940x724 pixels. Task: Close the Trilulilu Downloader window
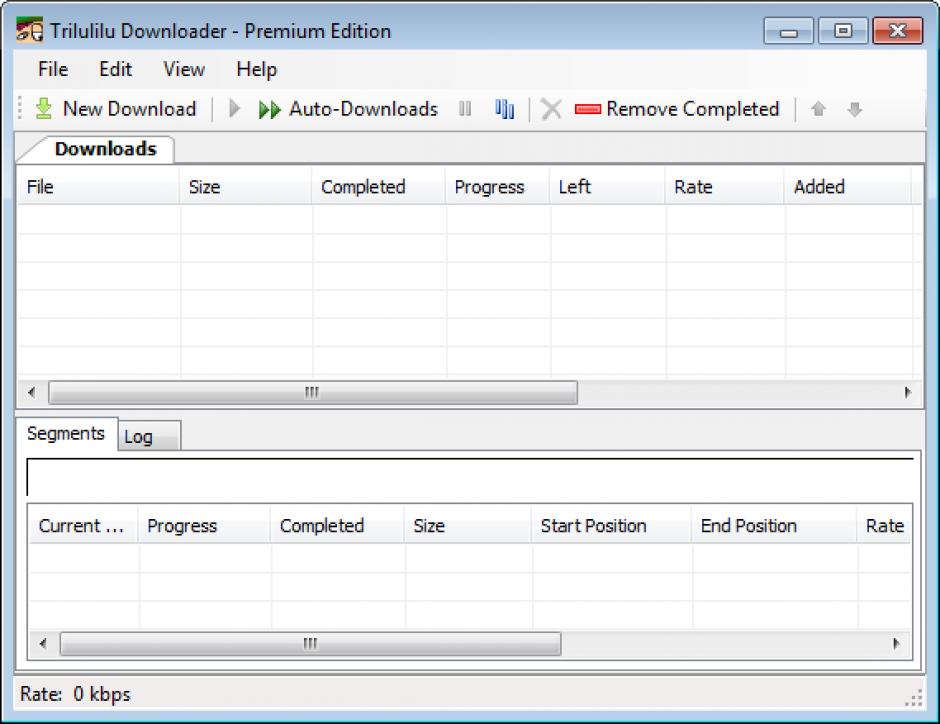pos(897,31)
